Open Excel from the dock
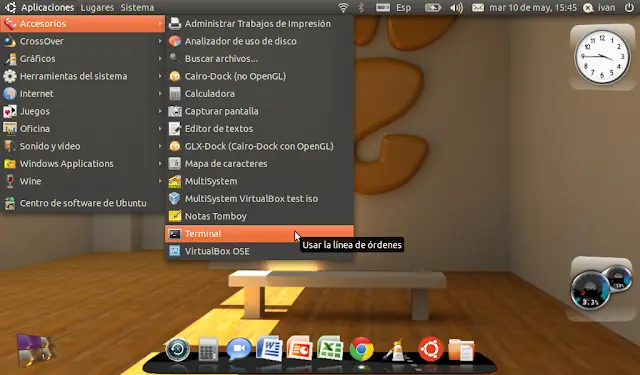640x375 pixels. (x=330, y=348)
